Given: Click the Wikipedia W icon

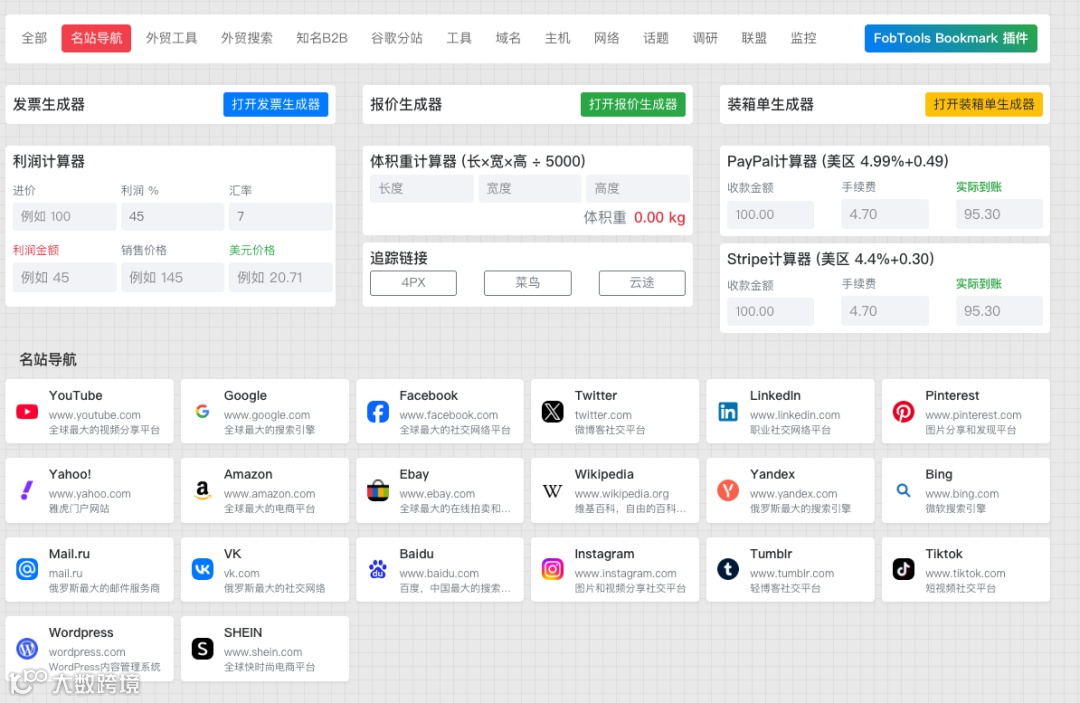Looking at the screenshot, I should click(x=552, y=491).
